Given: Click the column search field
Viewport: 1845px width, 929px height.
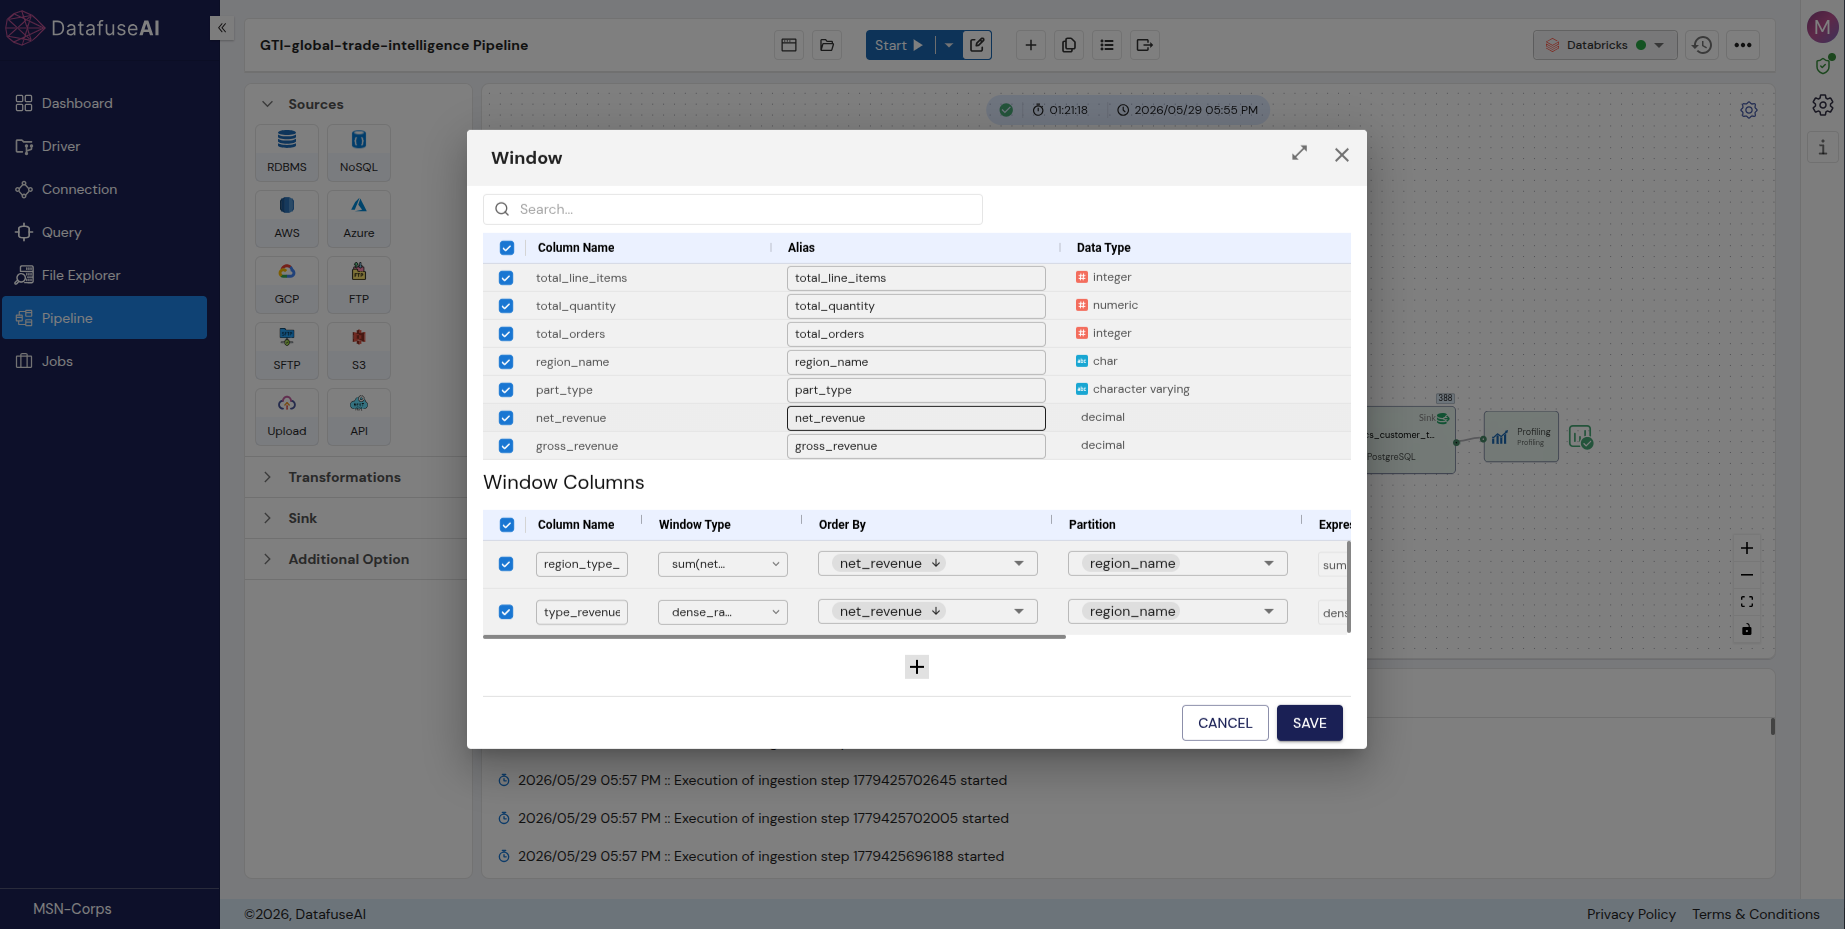Looking at the screenshot, I should (x=733, y=209).
